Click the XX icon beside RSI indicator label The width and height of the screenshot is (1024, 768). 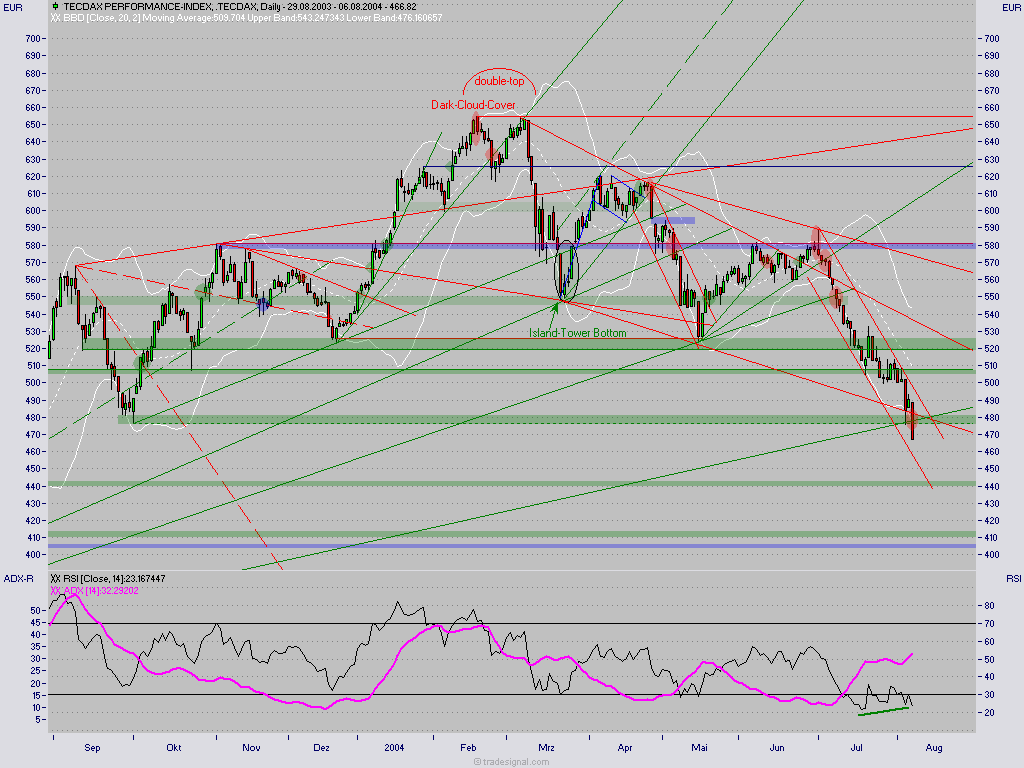tap(55, 578)
